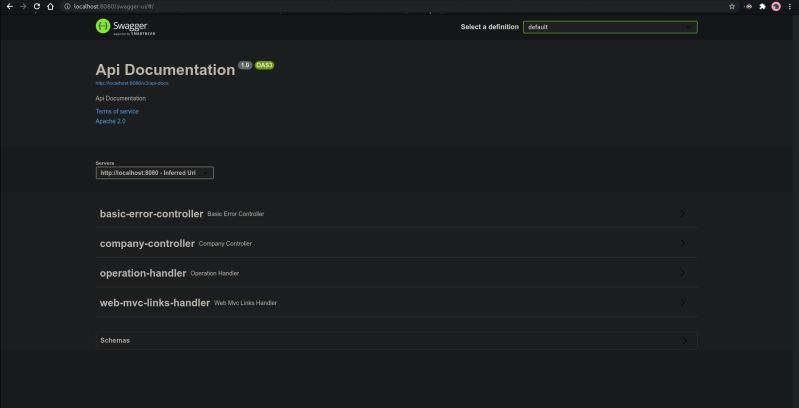This screenshot has width=799, height=408.
Task: Click the 'Web Mvc Links Handler' description
Action: [245, 303]
